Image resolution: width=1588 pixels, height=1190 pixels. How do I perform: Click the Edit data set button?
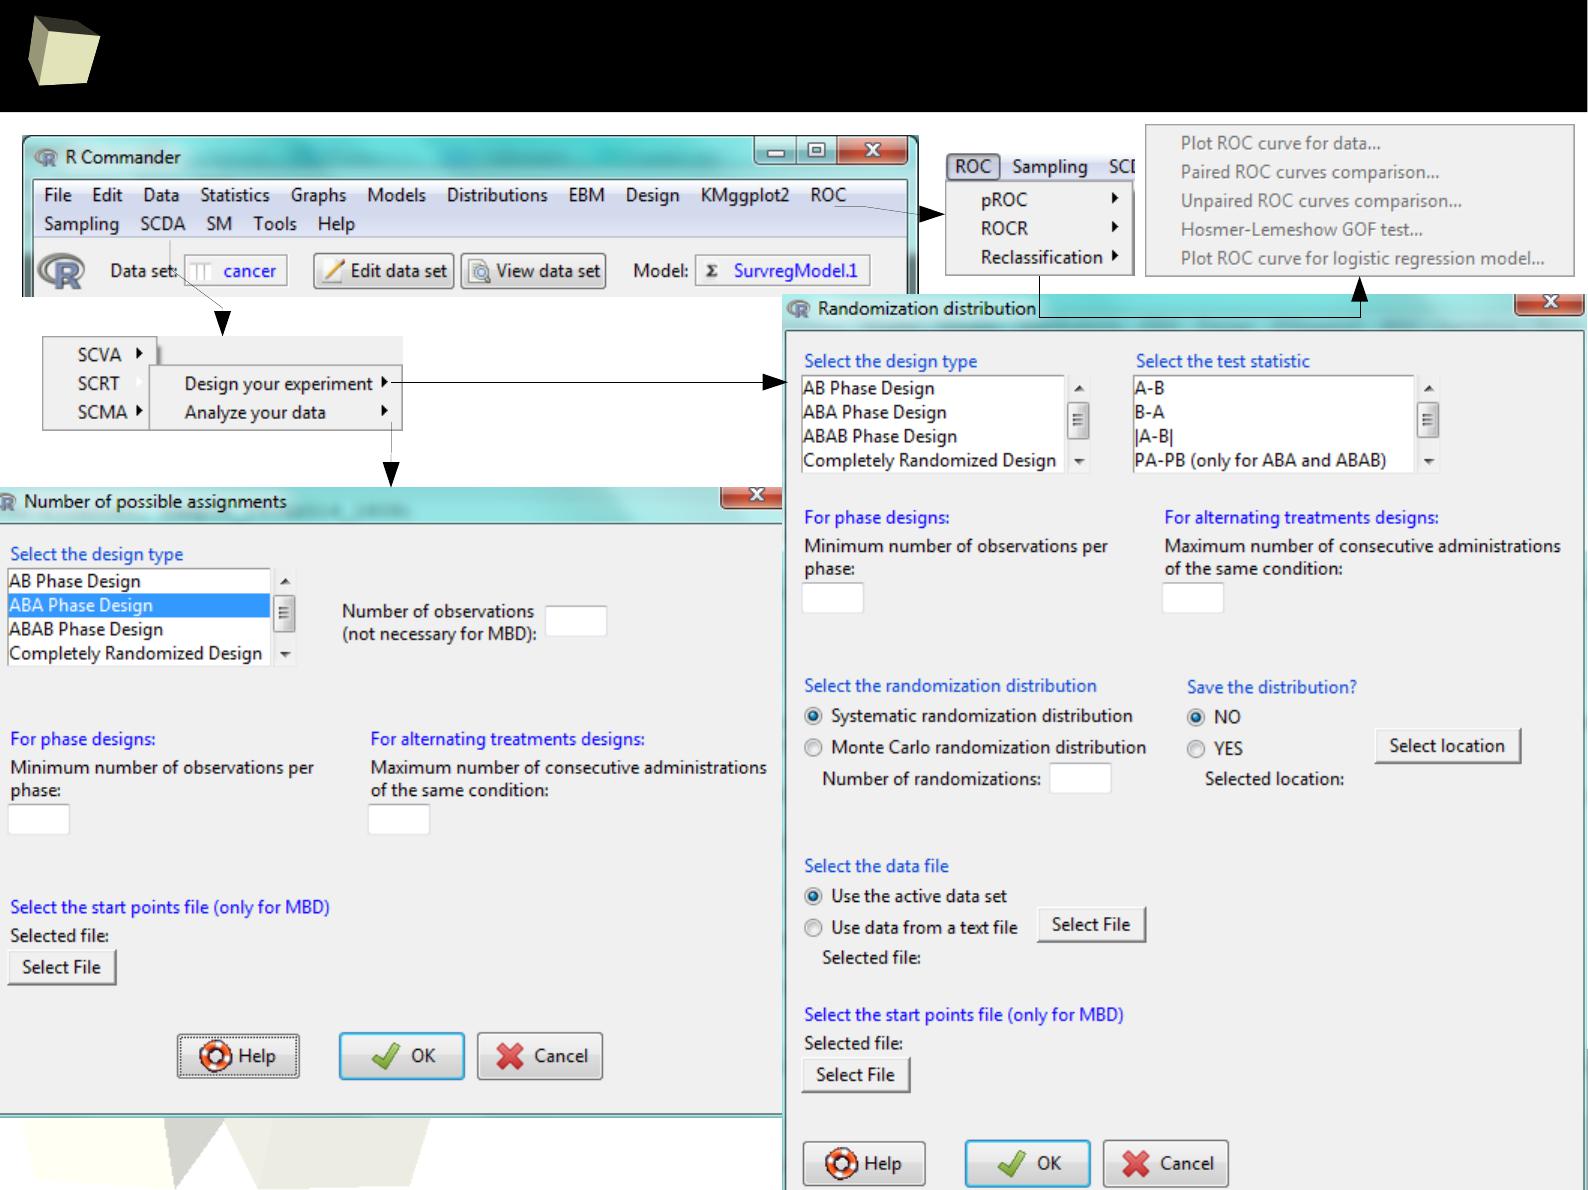point(384,271)
